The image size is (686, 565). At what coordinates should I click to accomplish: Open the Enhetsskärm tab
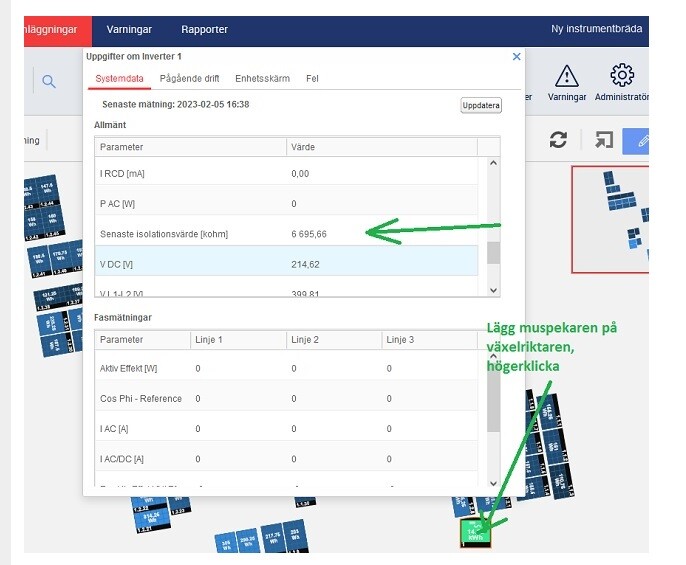(262, 78)
